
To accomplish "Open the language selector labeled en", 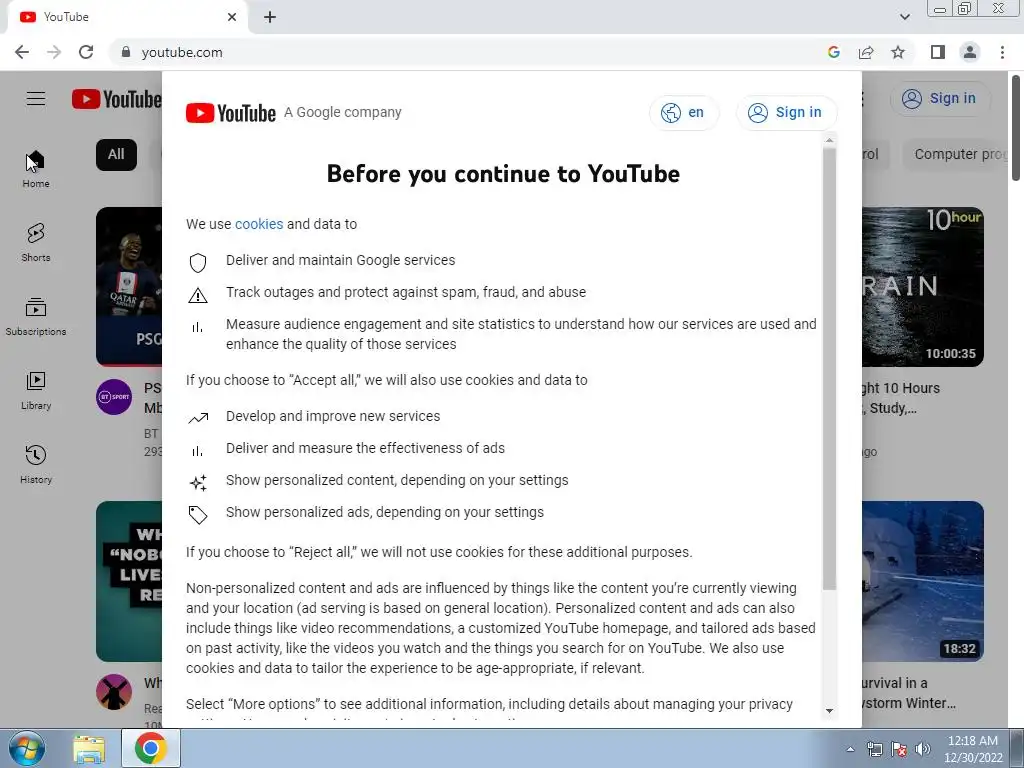I will pos(684,113).
